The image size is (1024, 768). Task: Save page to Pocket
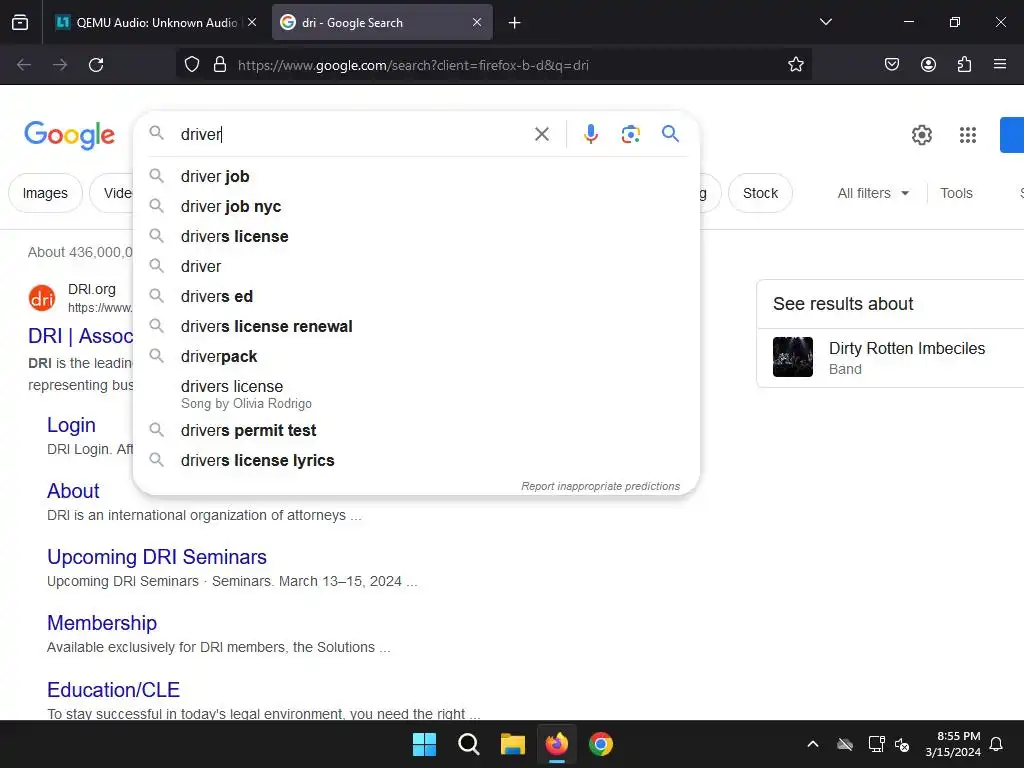[891, 65]
